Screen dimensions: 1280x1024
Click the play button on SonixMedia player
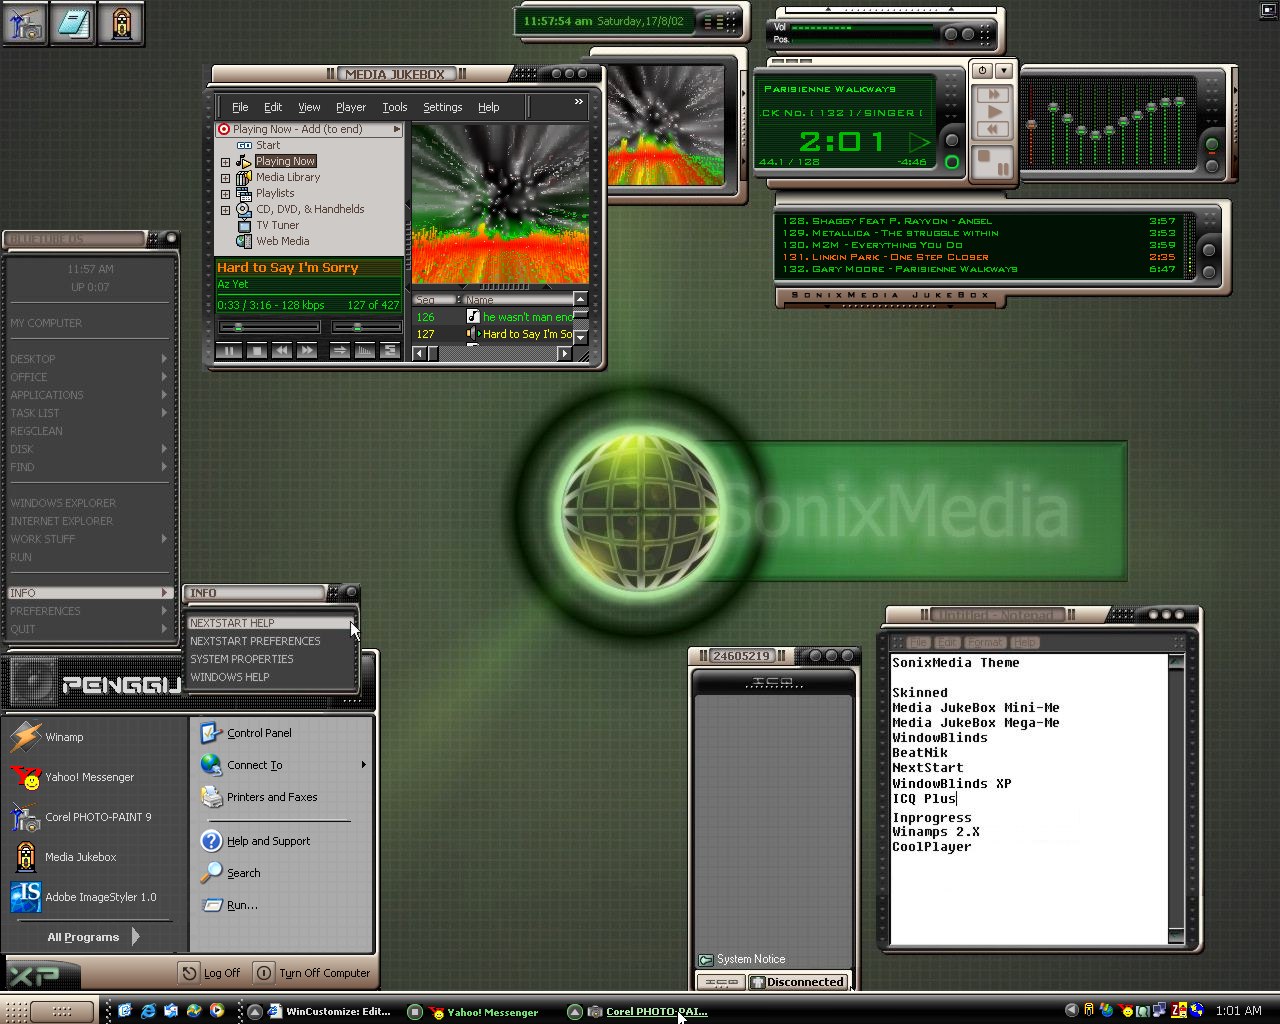point(993,111)
